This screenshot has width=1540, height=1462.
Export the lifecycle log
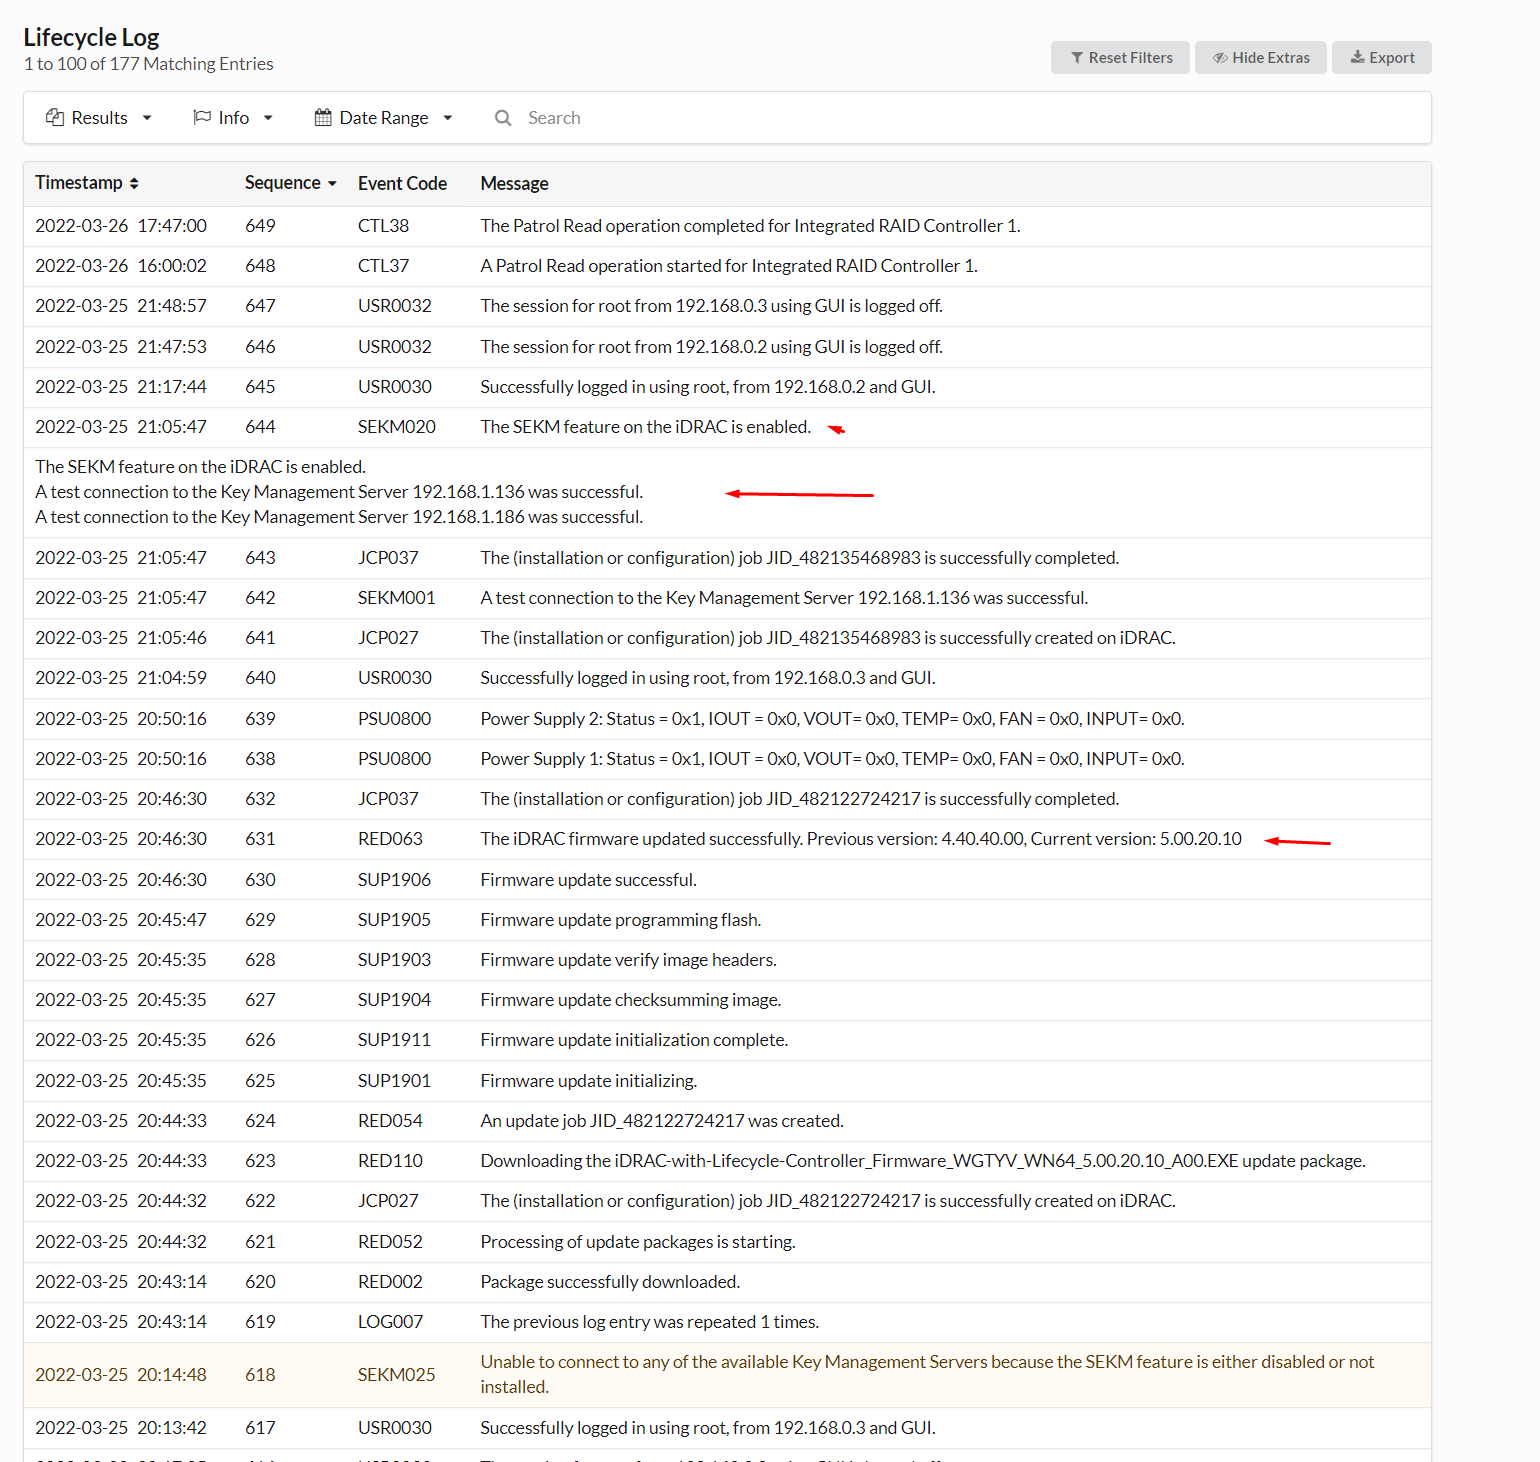point(1381,58)
